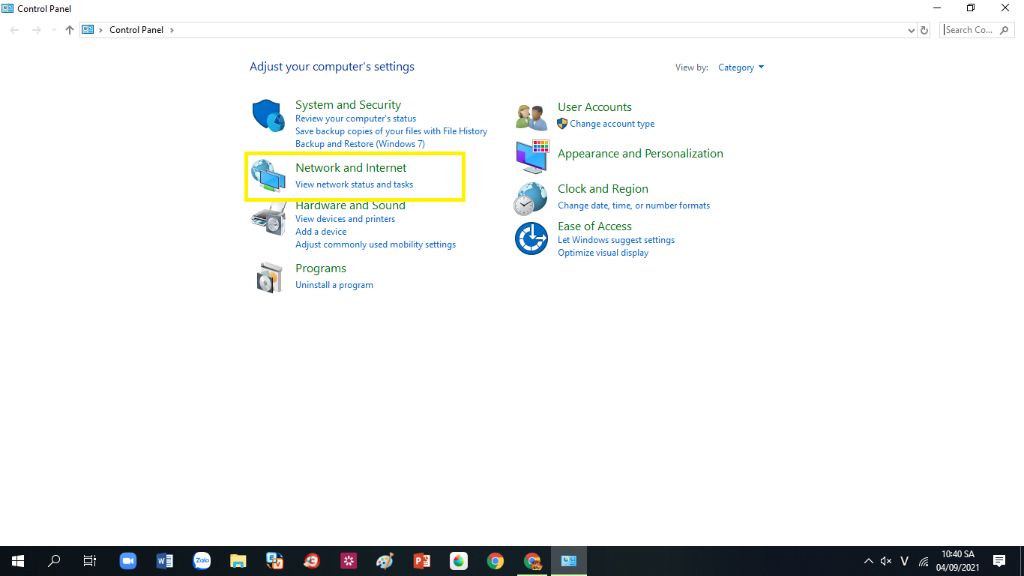The image size is (1024, 576).
Task: Open Microsoft Word from the taskbar
Action: click(x=165, y=561)
